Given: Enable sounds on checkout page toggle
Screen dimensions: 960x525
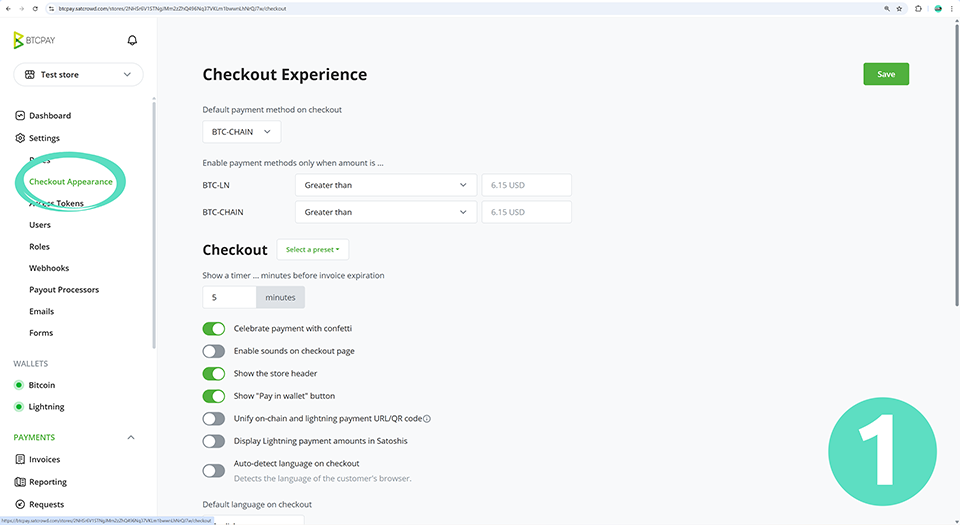Looking at the screenshot, I should (x=213, y=351).
